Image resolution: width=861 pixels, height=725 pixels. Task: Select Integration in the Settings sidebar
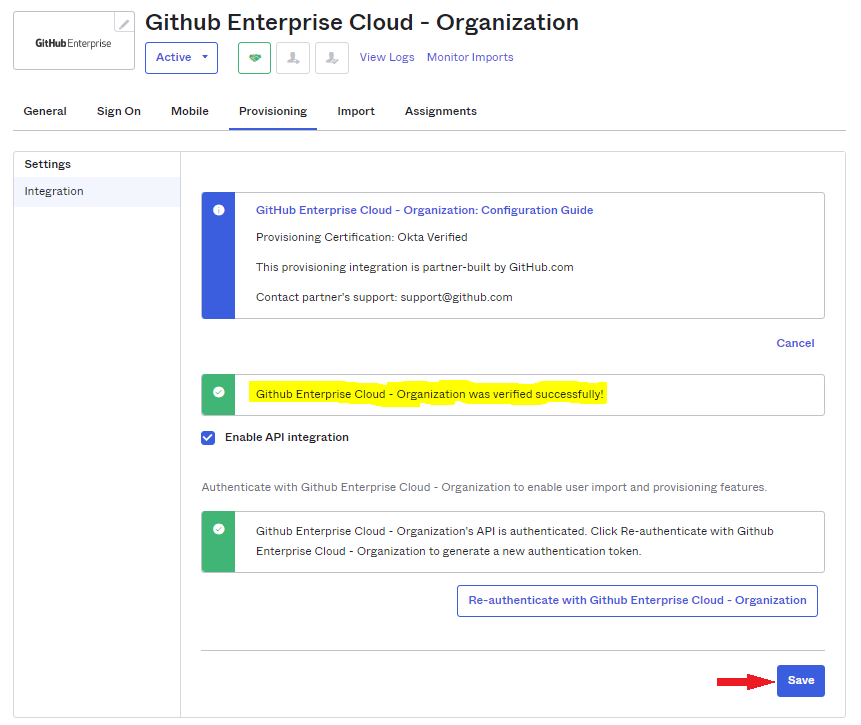54,192
